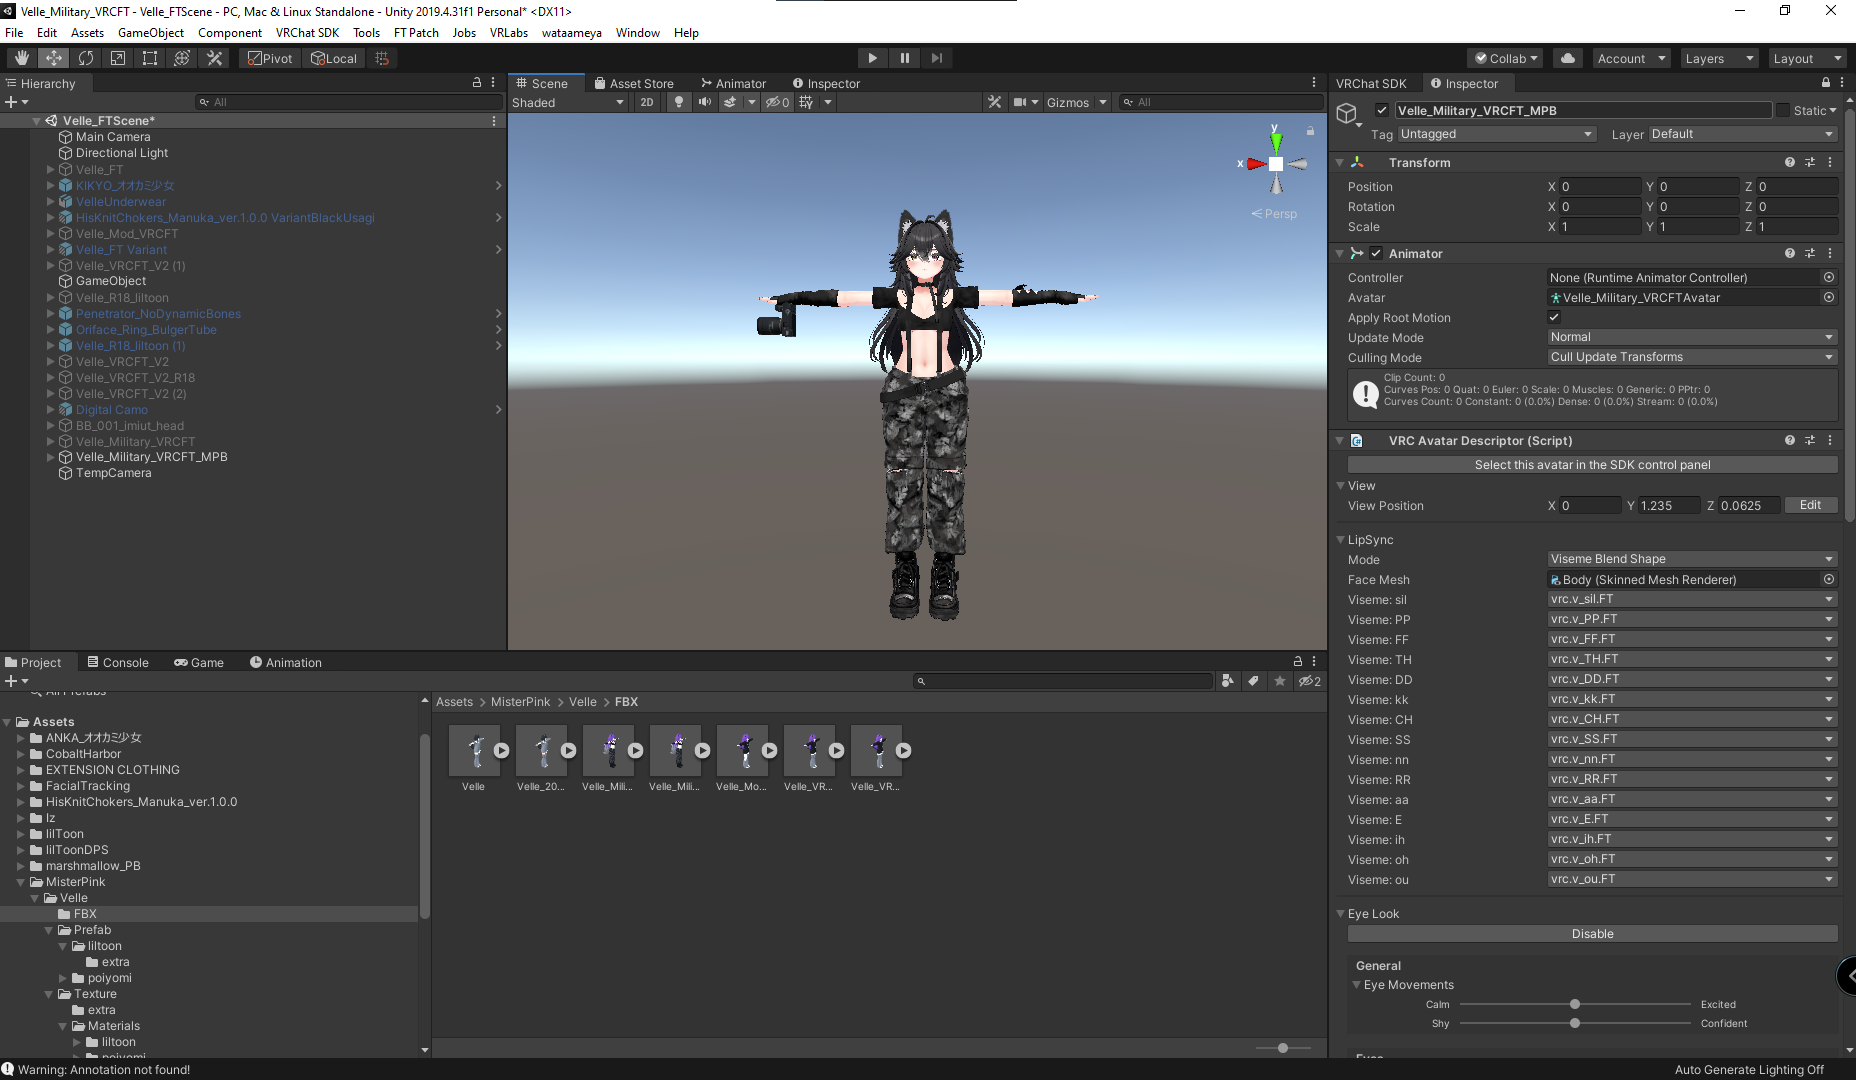Toggle the GameObject active checkbox

tap(1382, 110)
